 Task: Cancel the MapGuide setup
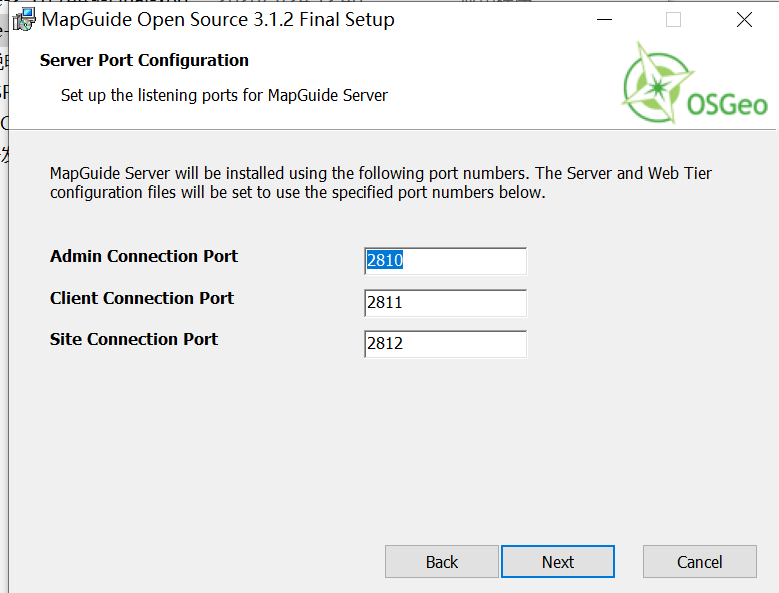(700, 562)
